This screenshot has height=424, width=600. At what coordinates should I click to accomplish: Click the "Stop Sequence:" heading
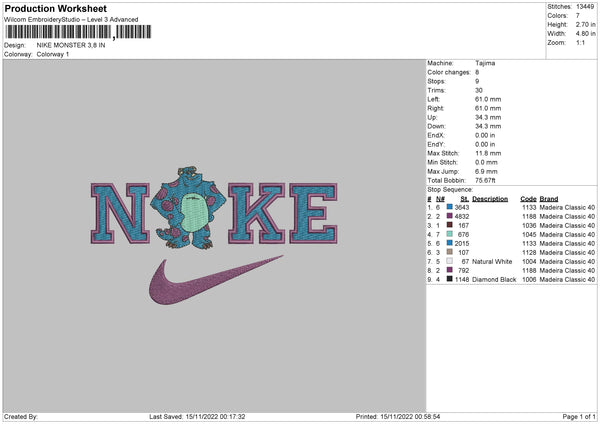tap(450, 190)
